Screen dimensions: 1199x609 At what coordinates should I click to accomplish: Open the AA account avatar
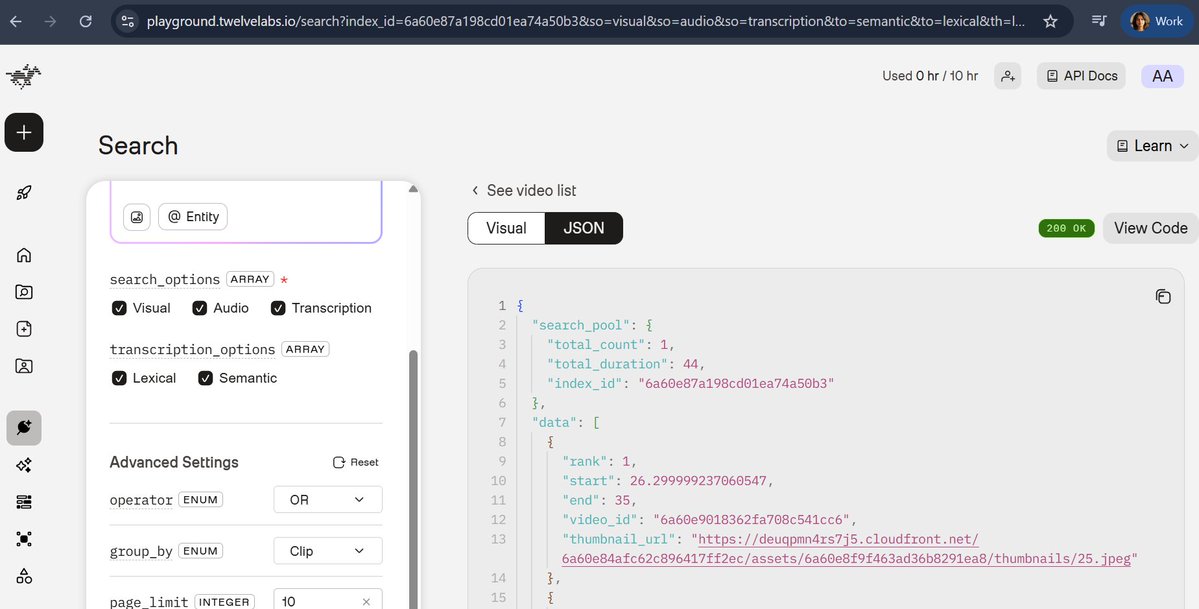coord(1162,76)
